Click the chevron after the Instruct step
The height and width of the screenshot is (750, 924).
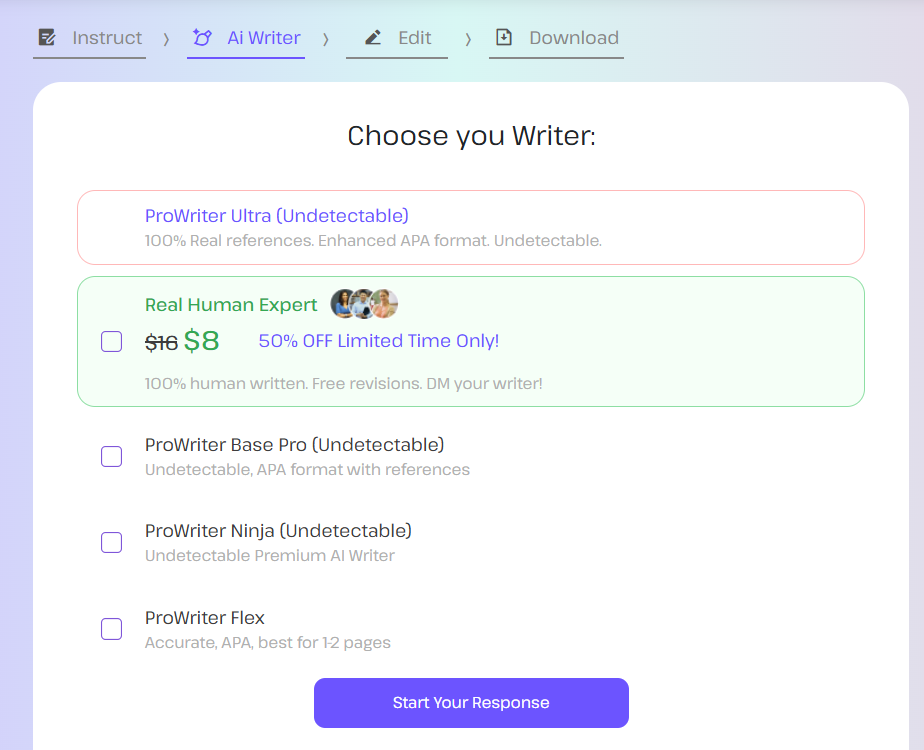[166, 39]
